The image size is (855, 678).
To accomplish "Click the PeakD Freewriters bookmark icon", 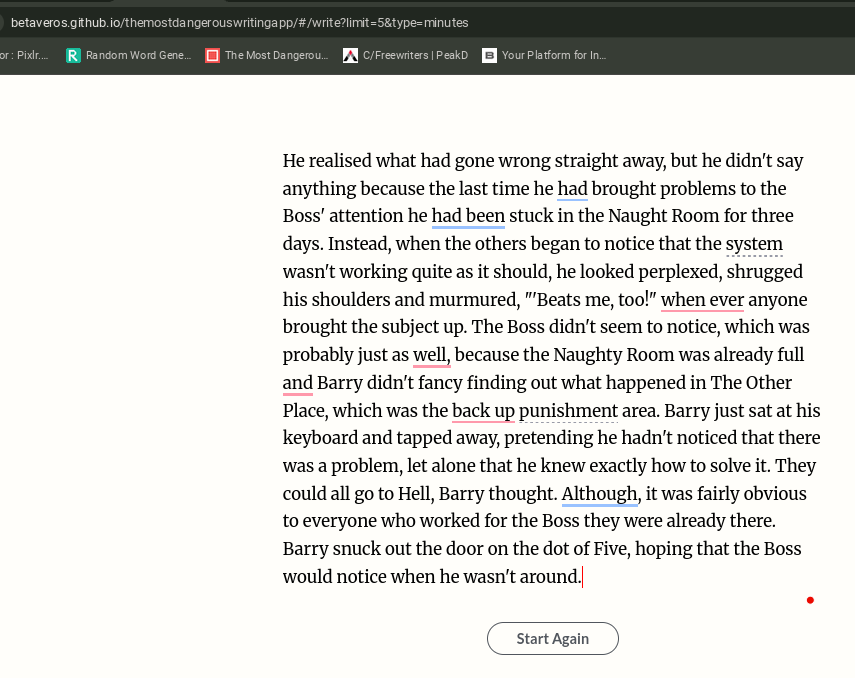I will (x=350, y=56).
